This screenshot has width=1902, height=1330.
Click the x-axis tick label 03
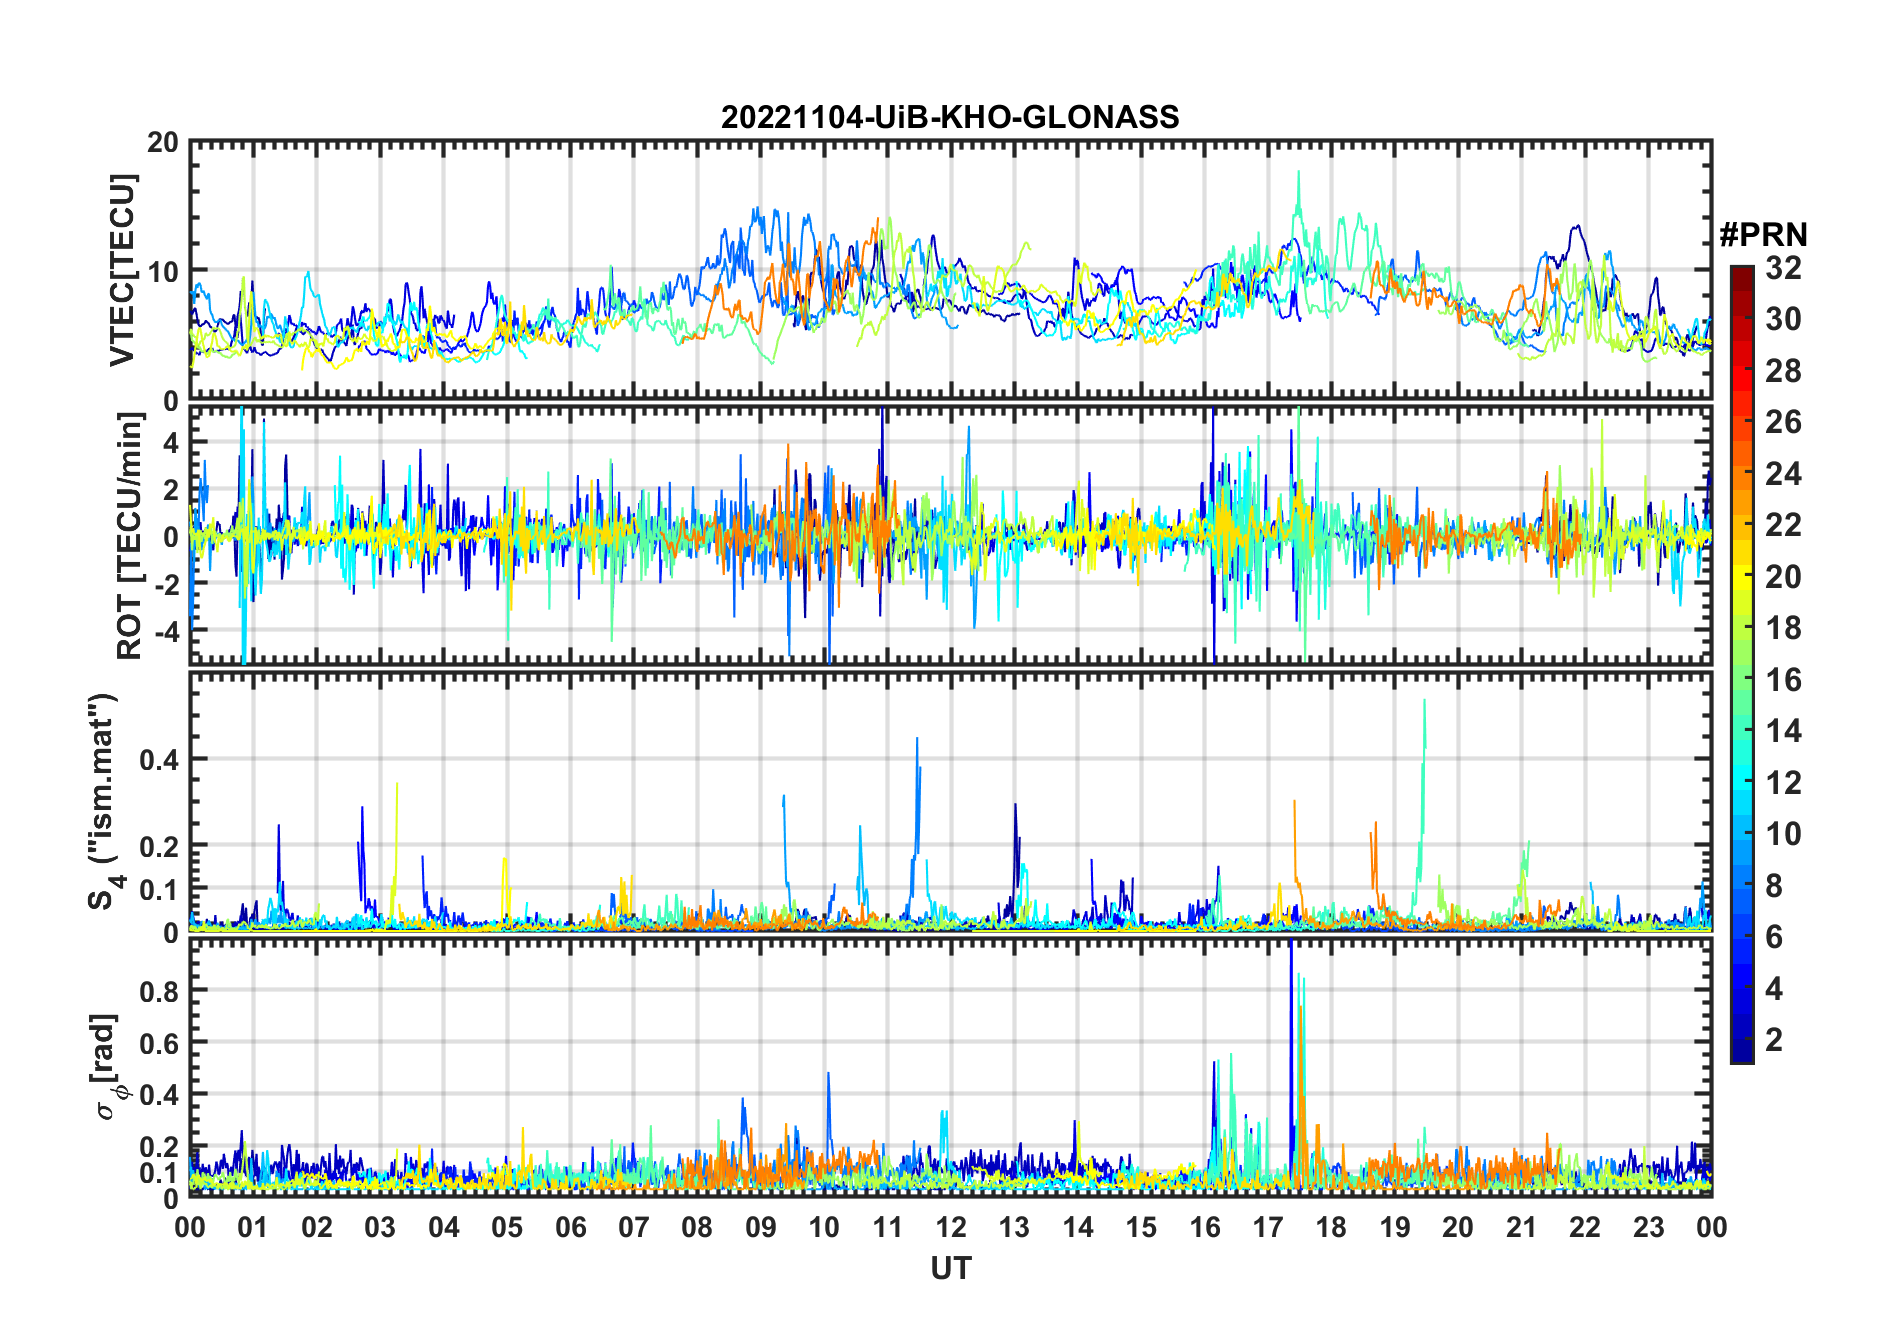[380, 1227]
